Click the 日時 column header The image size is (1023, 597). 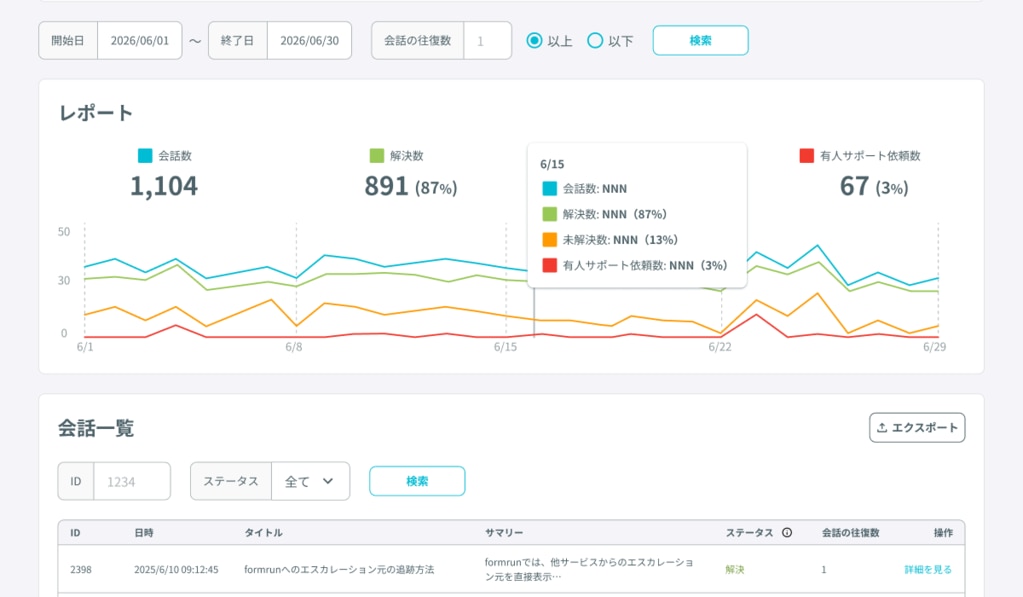145,533
